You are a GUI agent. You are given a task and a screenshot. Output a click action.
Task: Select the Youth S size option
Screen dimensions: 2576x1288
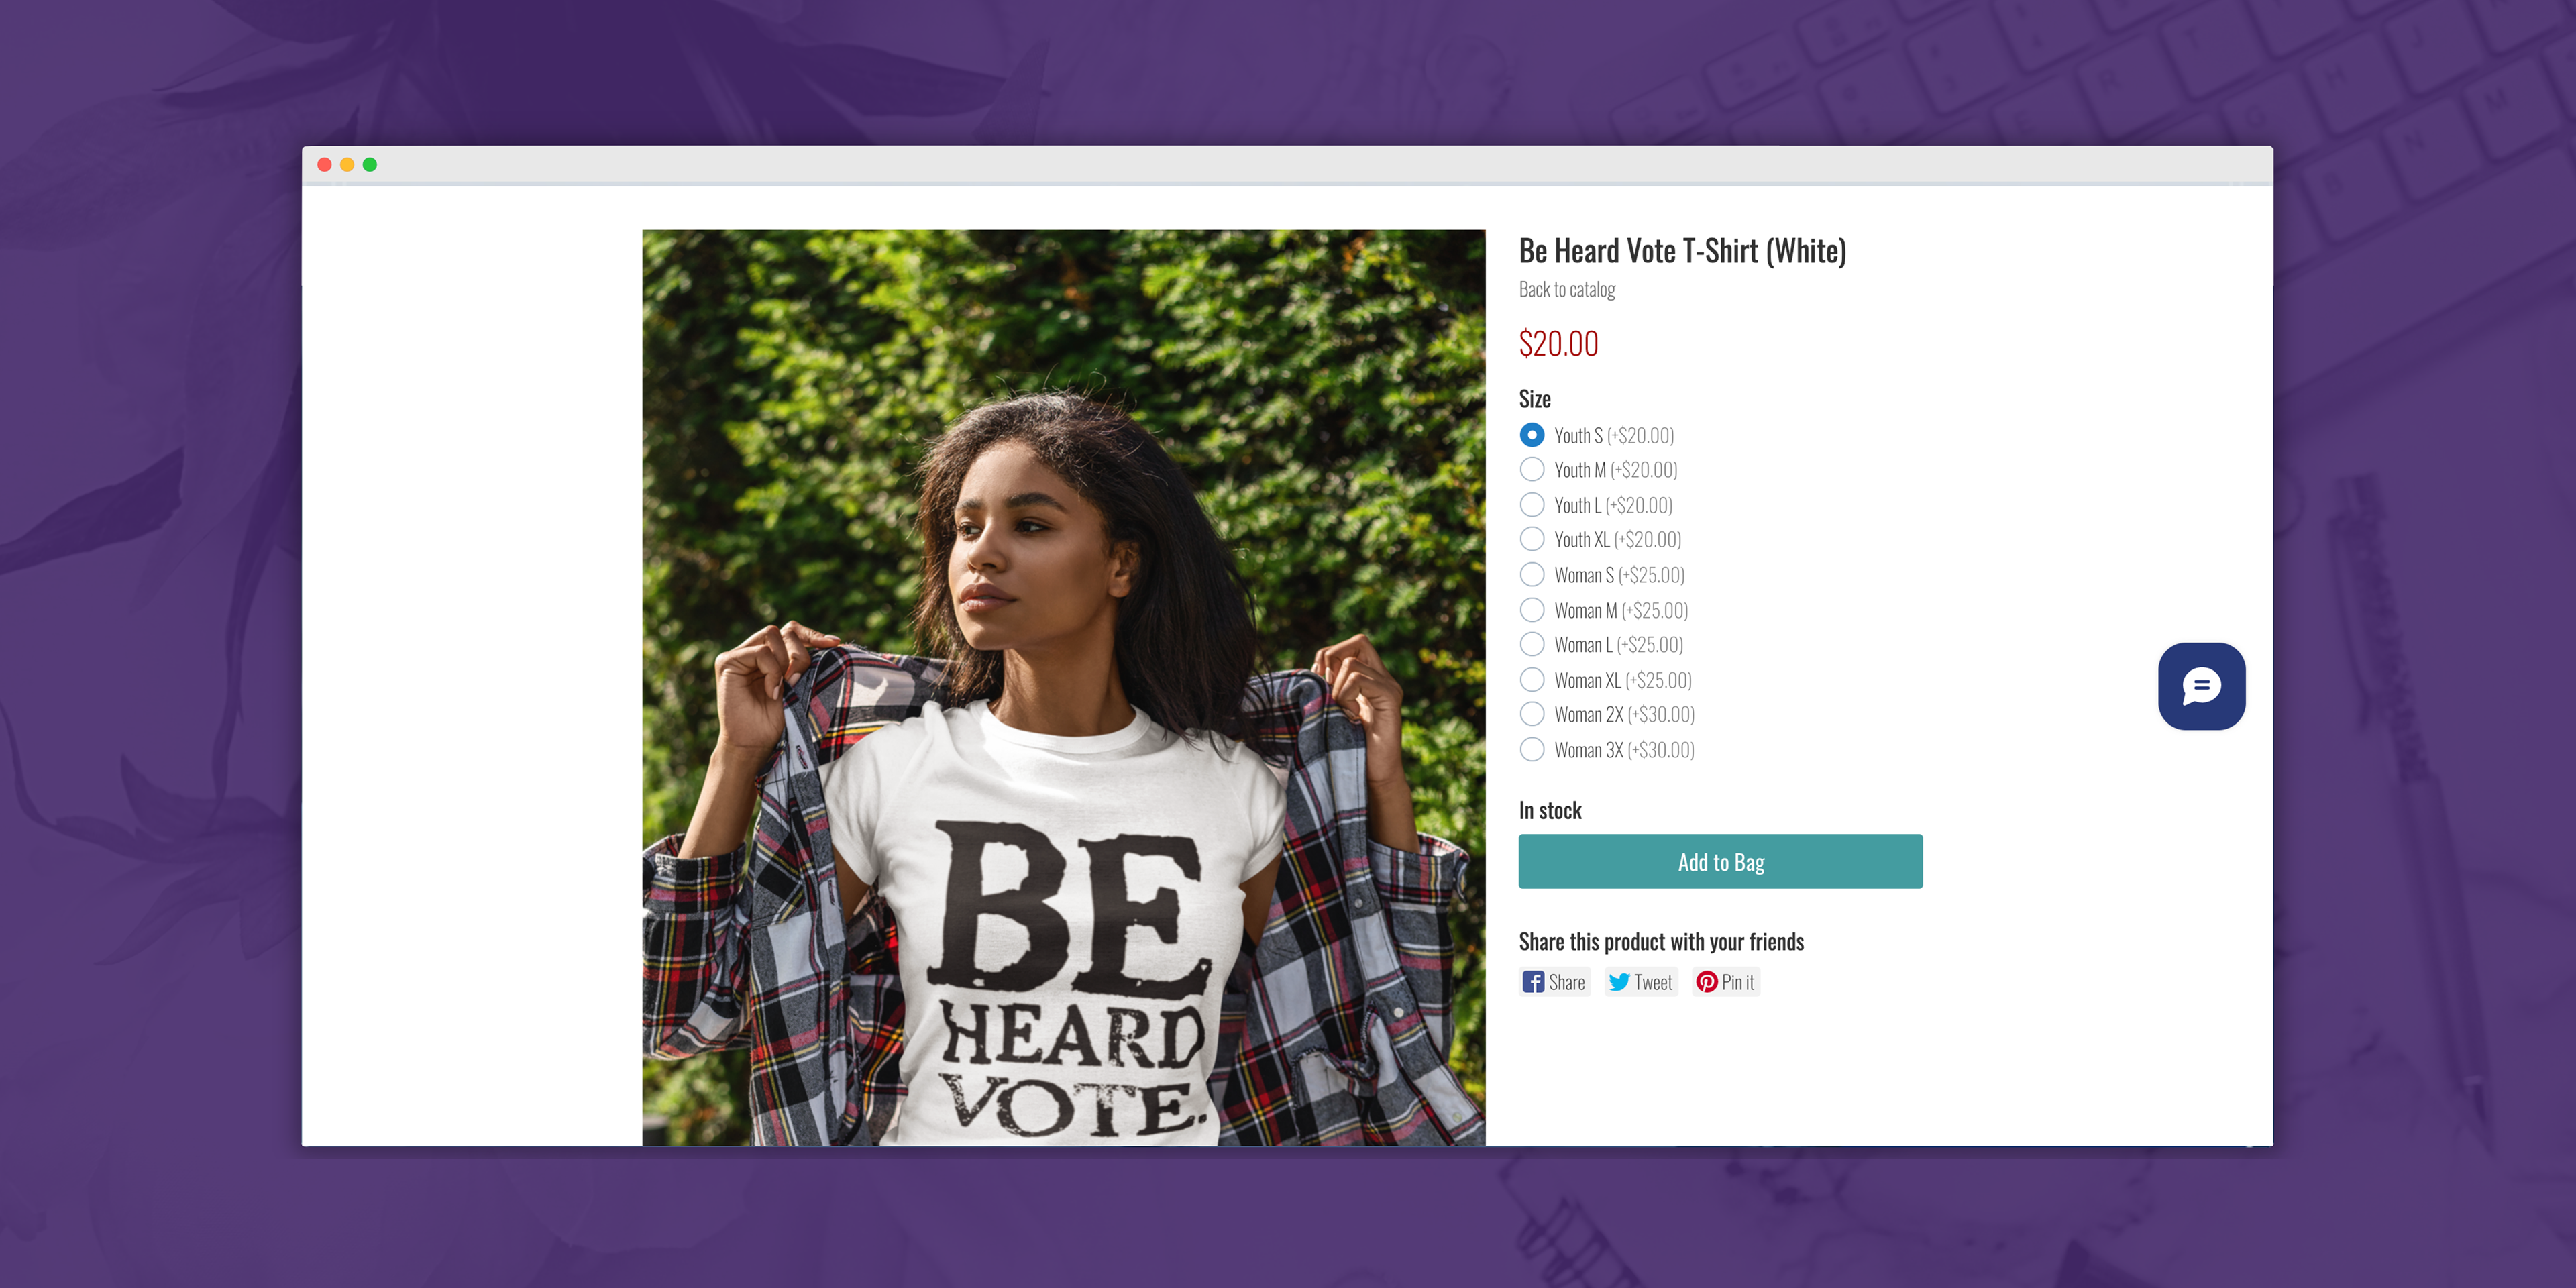(x=1531, y=435)
